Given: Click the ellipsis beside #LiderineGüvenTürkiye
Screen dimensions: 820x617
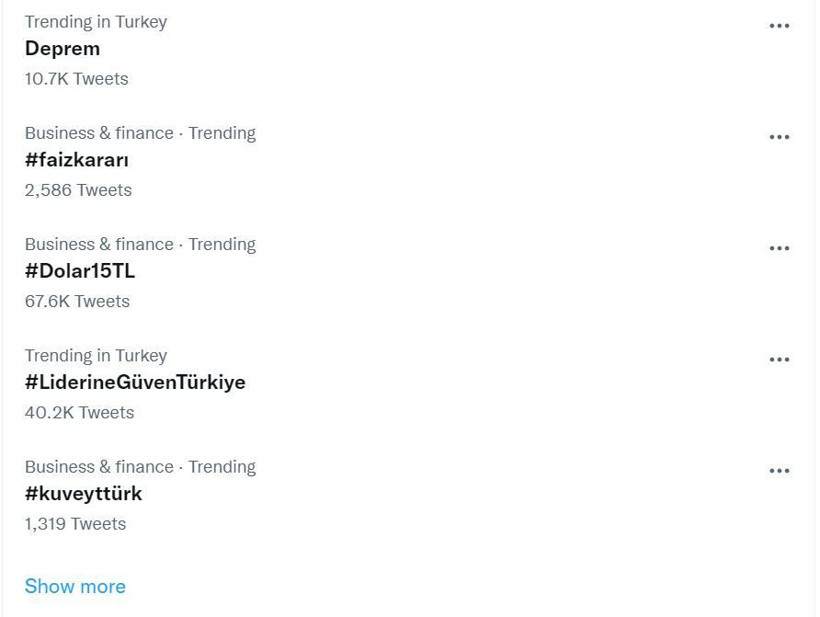Looking at the screenshot, I should click(x=779, y=359).
